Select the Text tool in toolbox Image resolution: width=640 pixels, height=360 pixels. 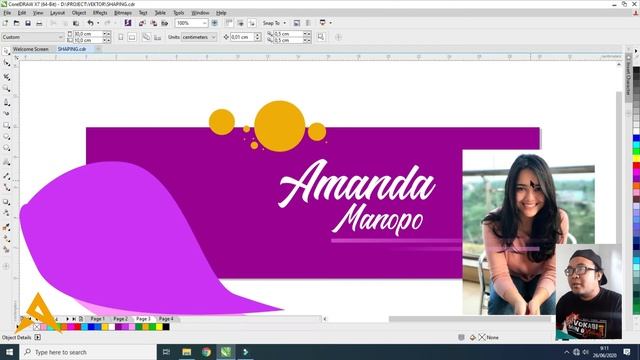click(7, 162)
